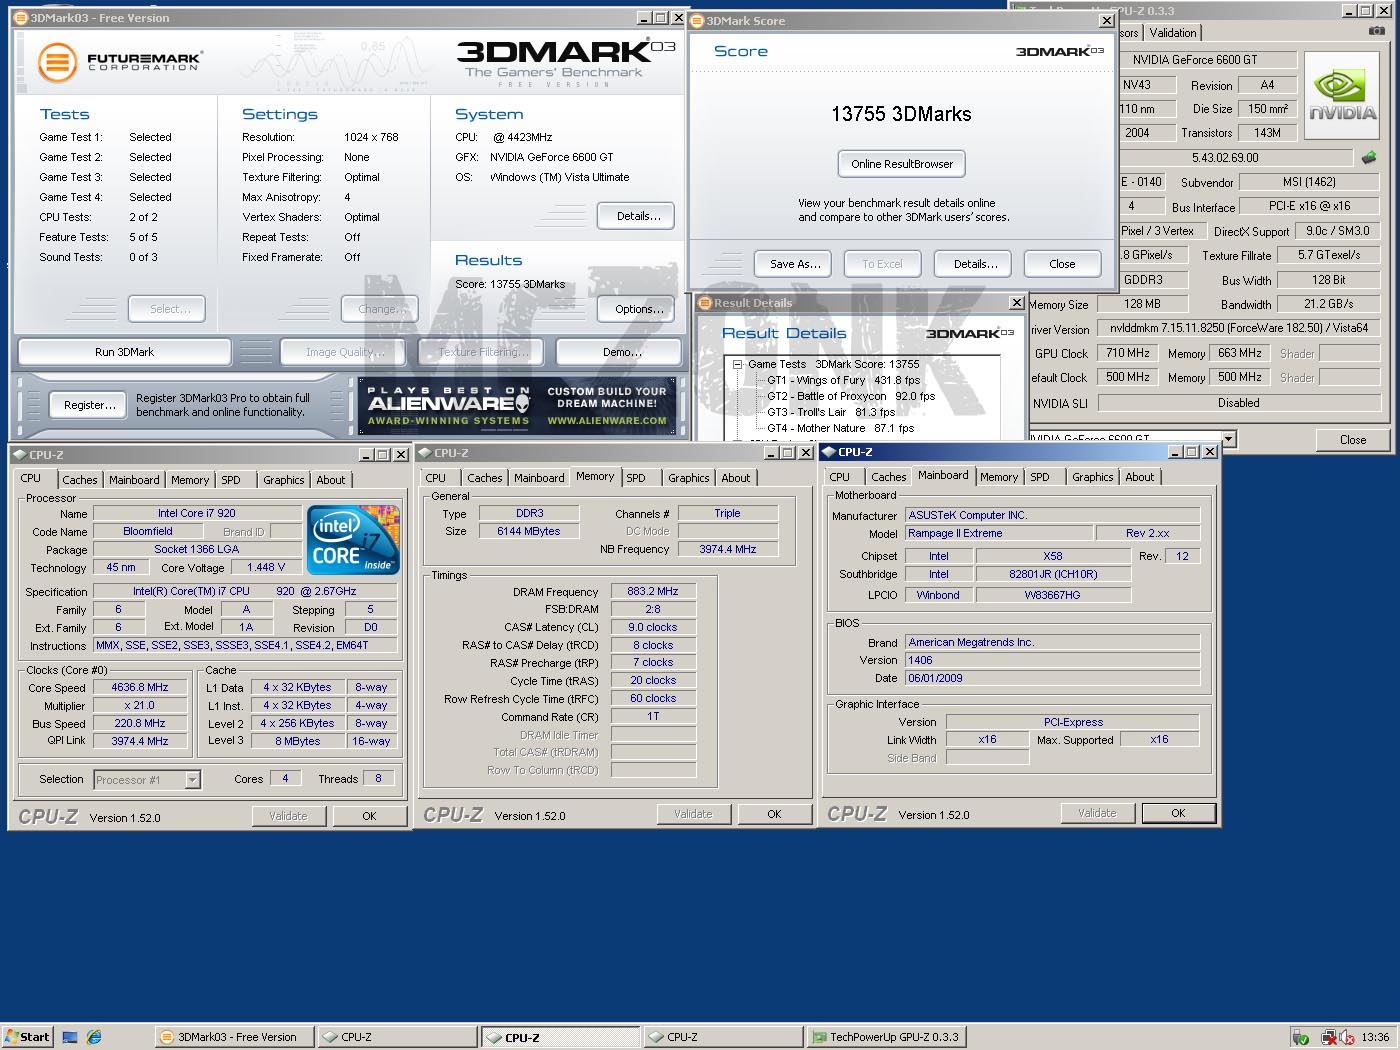Click the muted volume tray icon
This screenshot has width=1400, height=1050.
tap(1347, 1038)
